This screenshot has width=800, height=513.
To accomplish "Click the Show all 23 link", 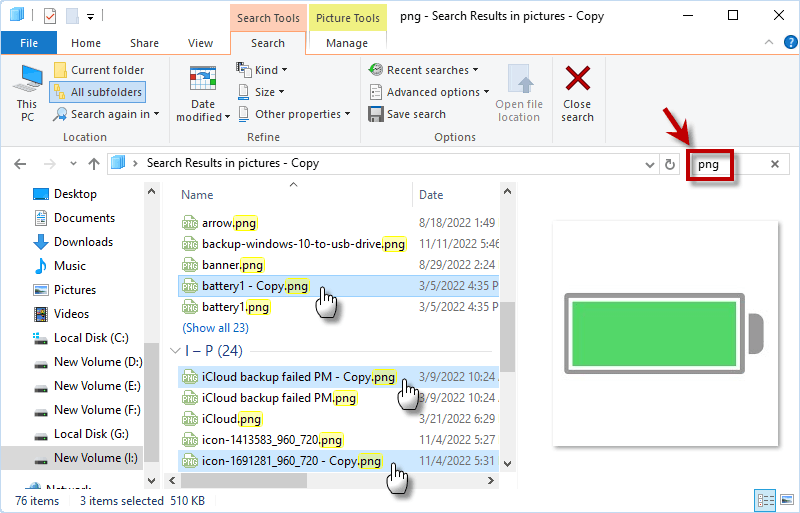I will tap(215, 327).
